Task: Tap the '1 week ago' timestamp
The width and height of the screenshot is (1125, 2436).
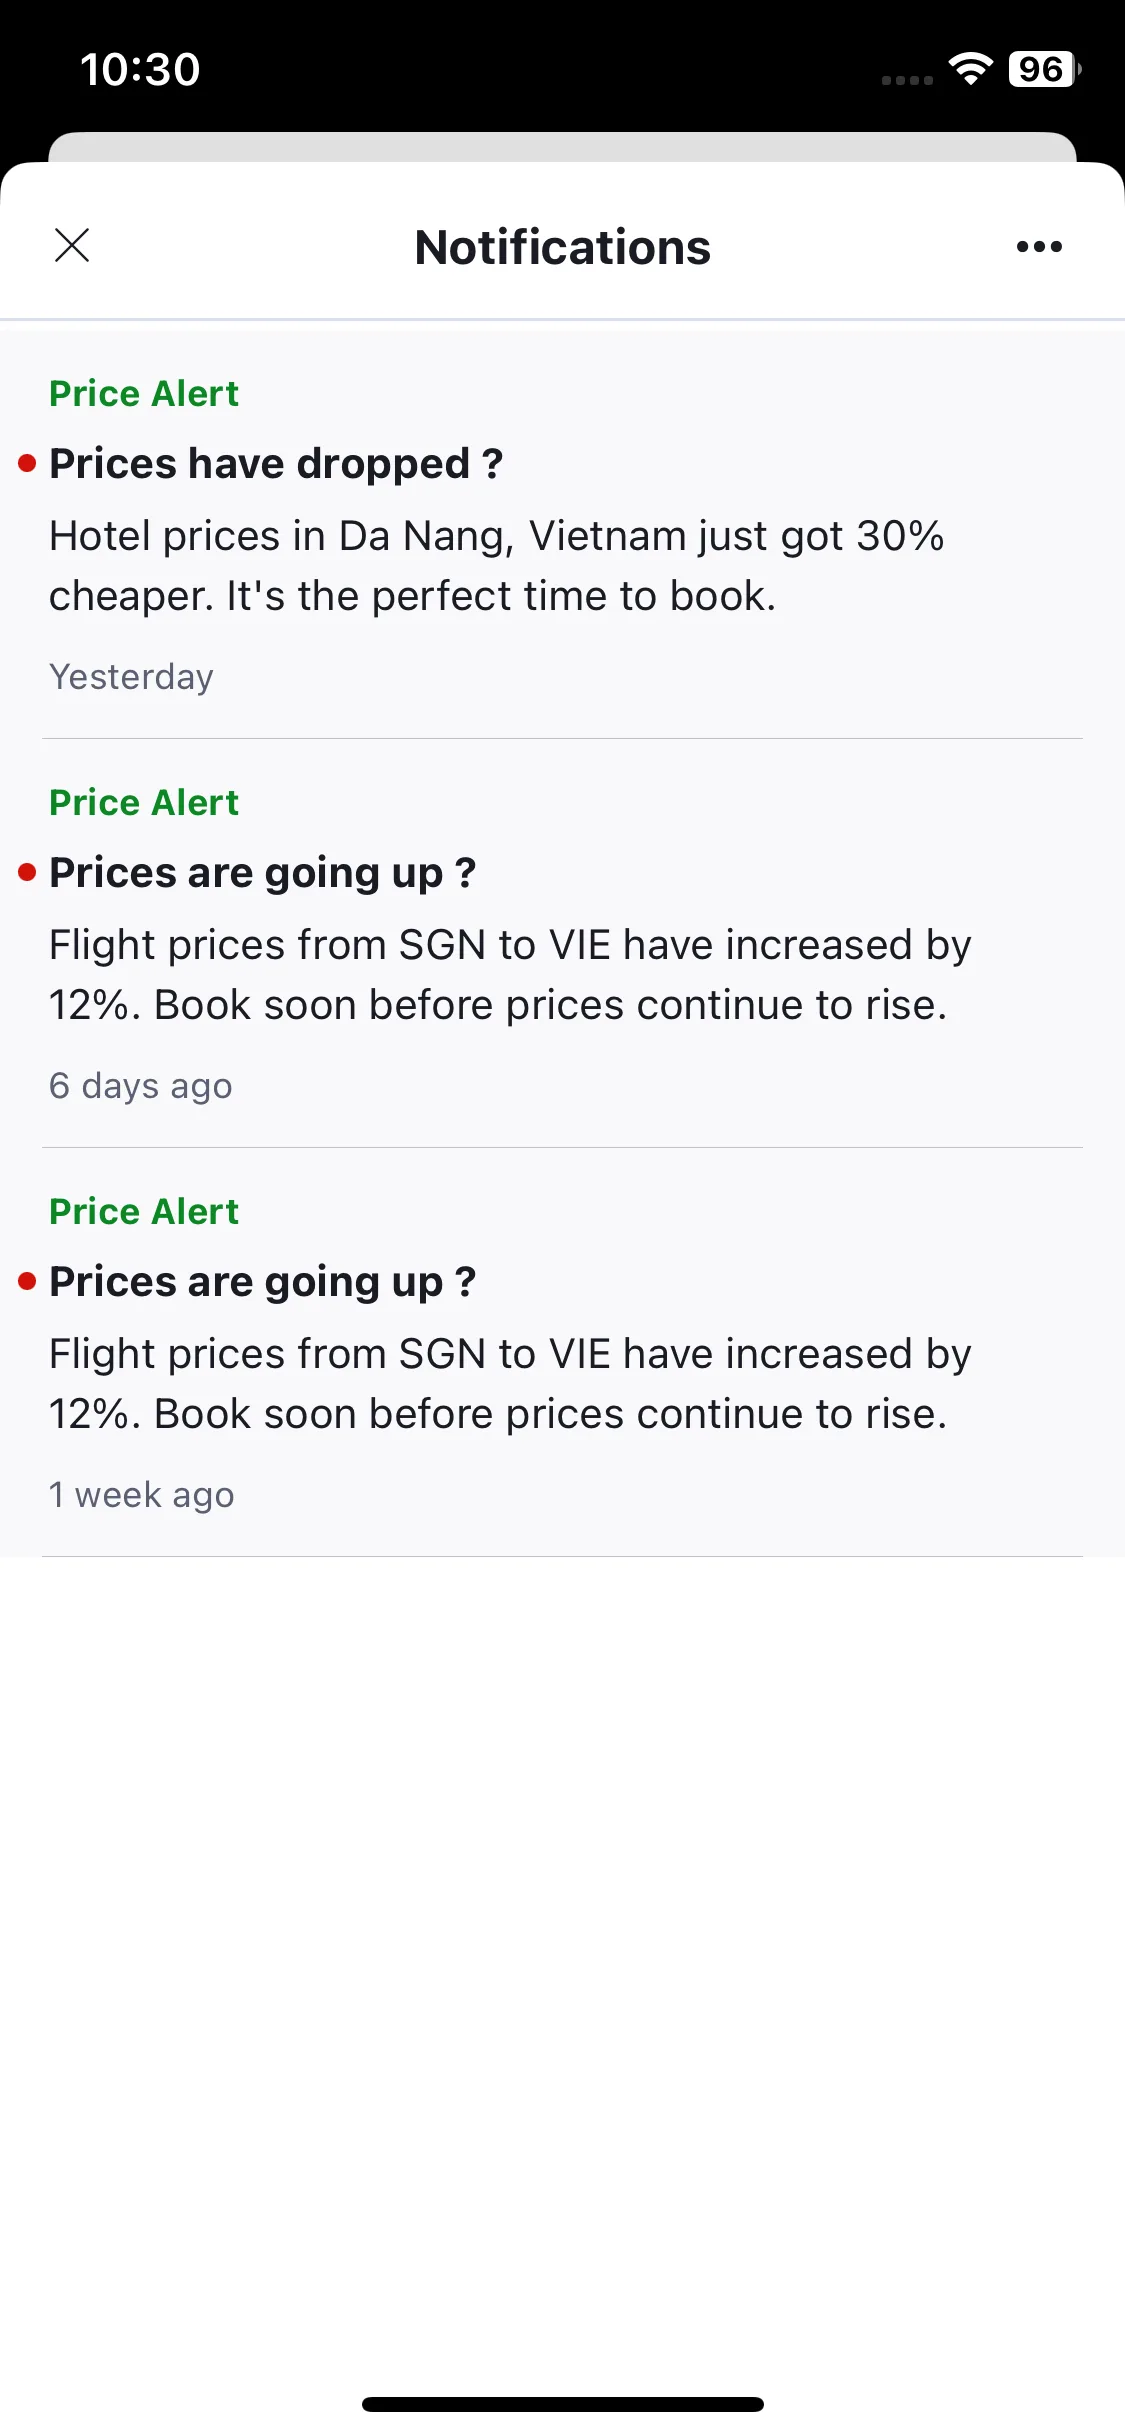Action: tap(142, 1495)
